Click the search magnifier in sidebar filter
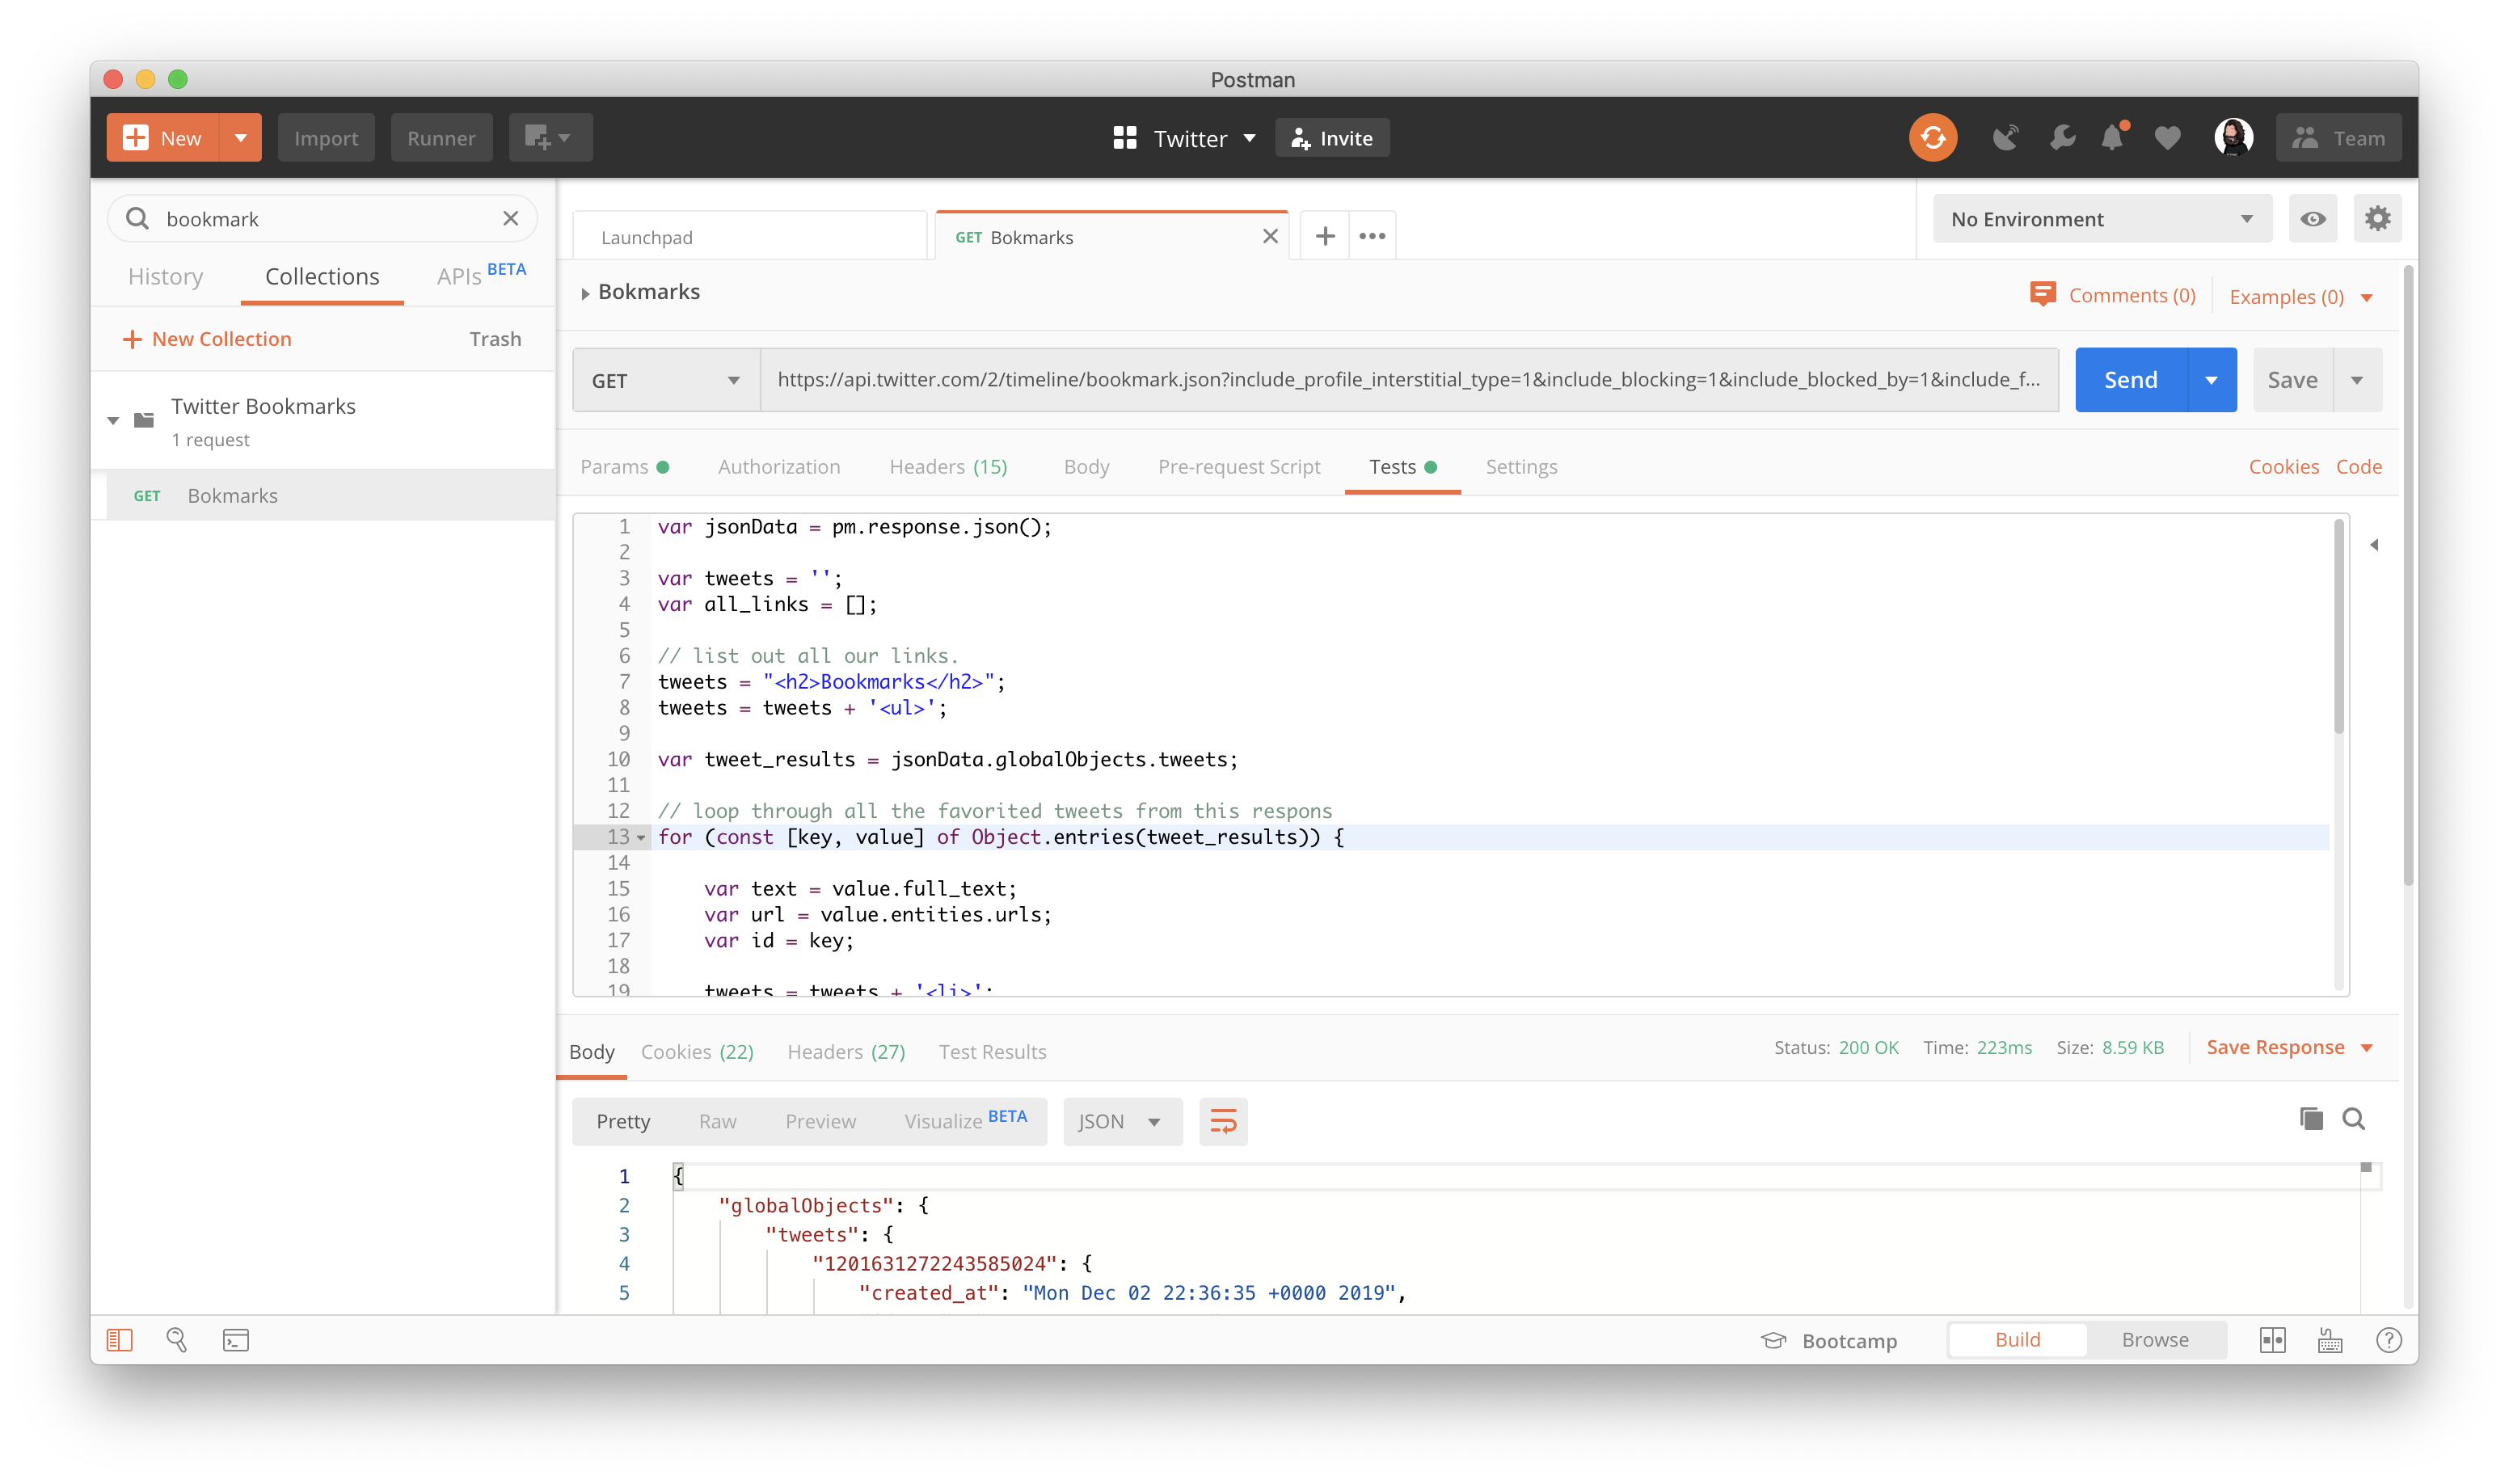The image size is (2509, 1484). coord(138,218)
